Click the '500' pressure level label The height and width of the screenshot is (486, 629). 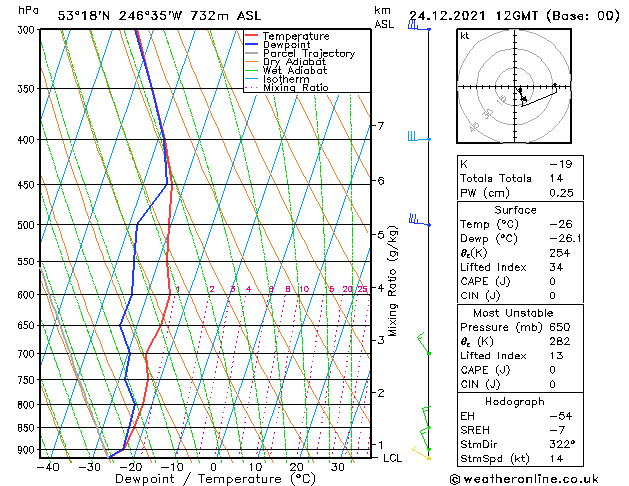[28, 225]
